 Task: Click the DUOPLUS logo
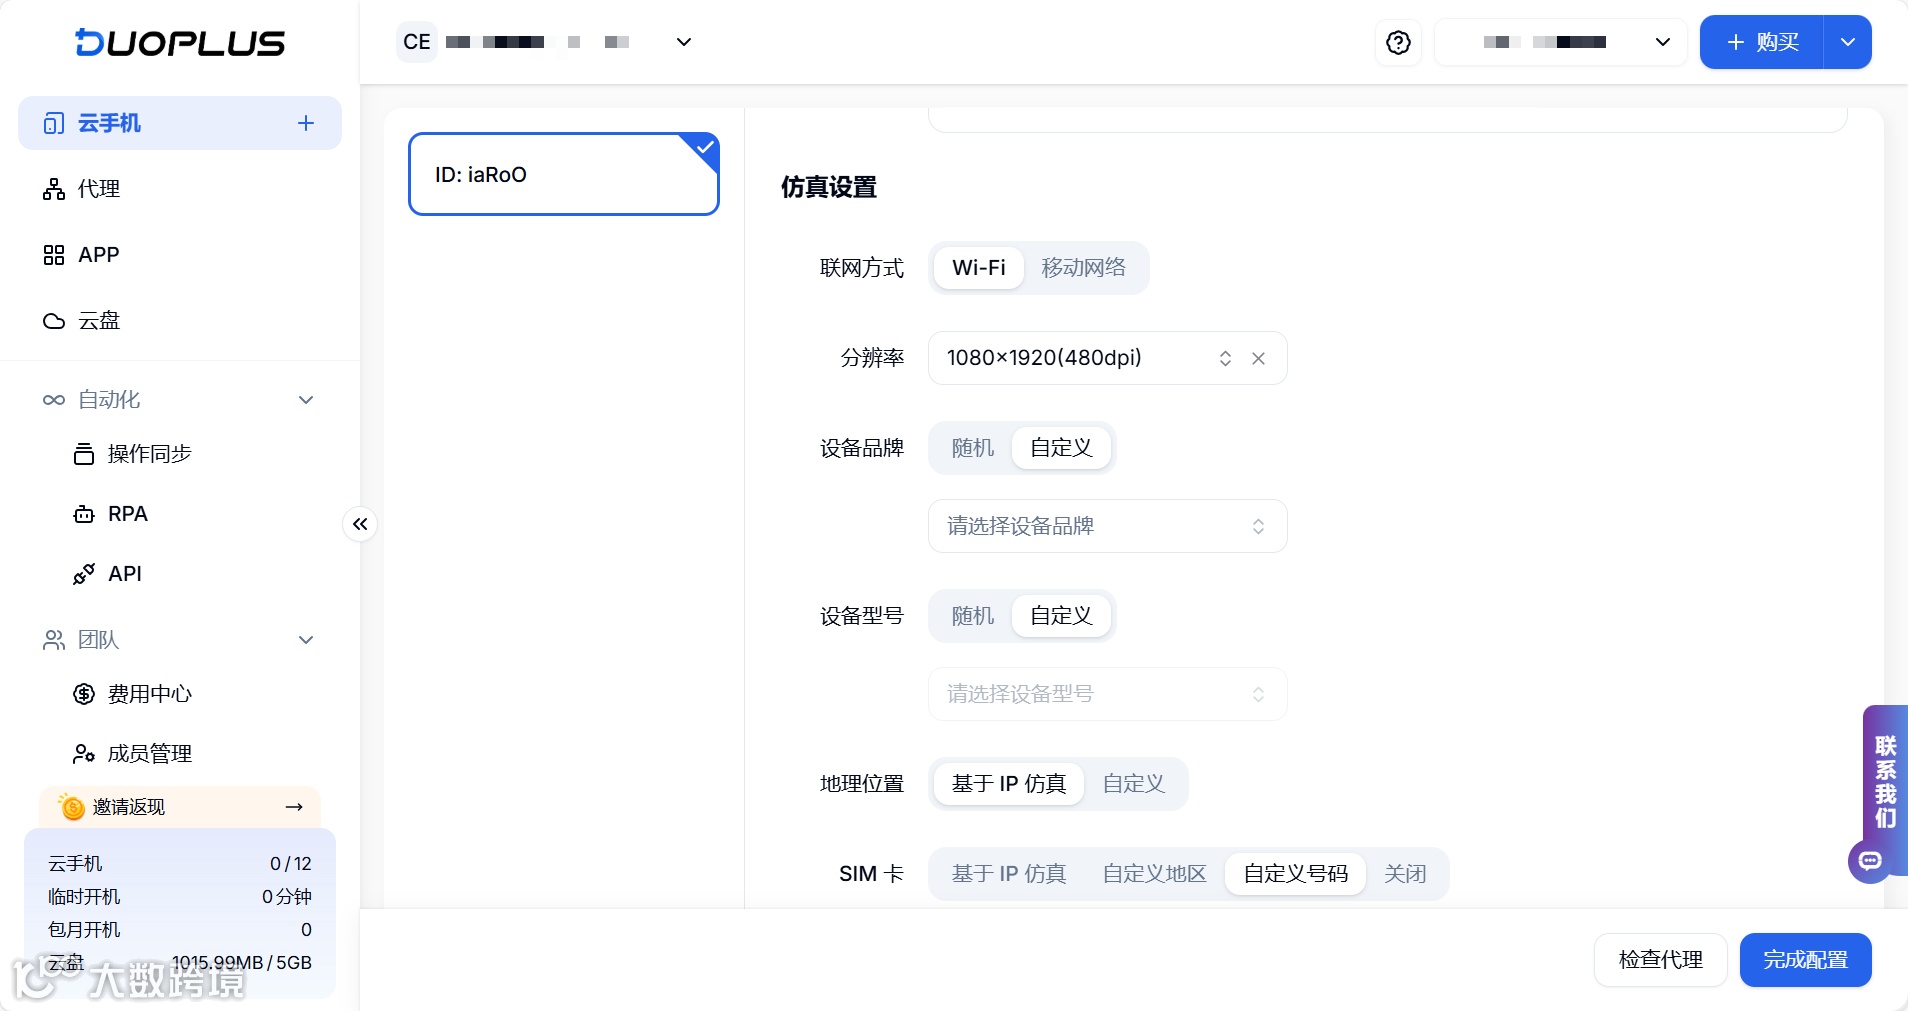click(x=180, y=42)
